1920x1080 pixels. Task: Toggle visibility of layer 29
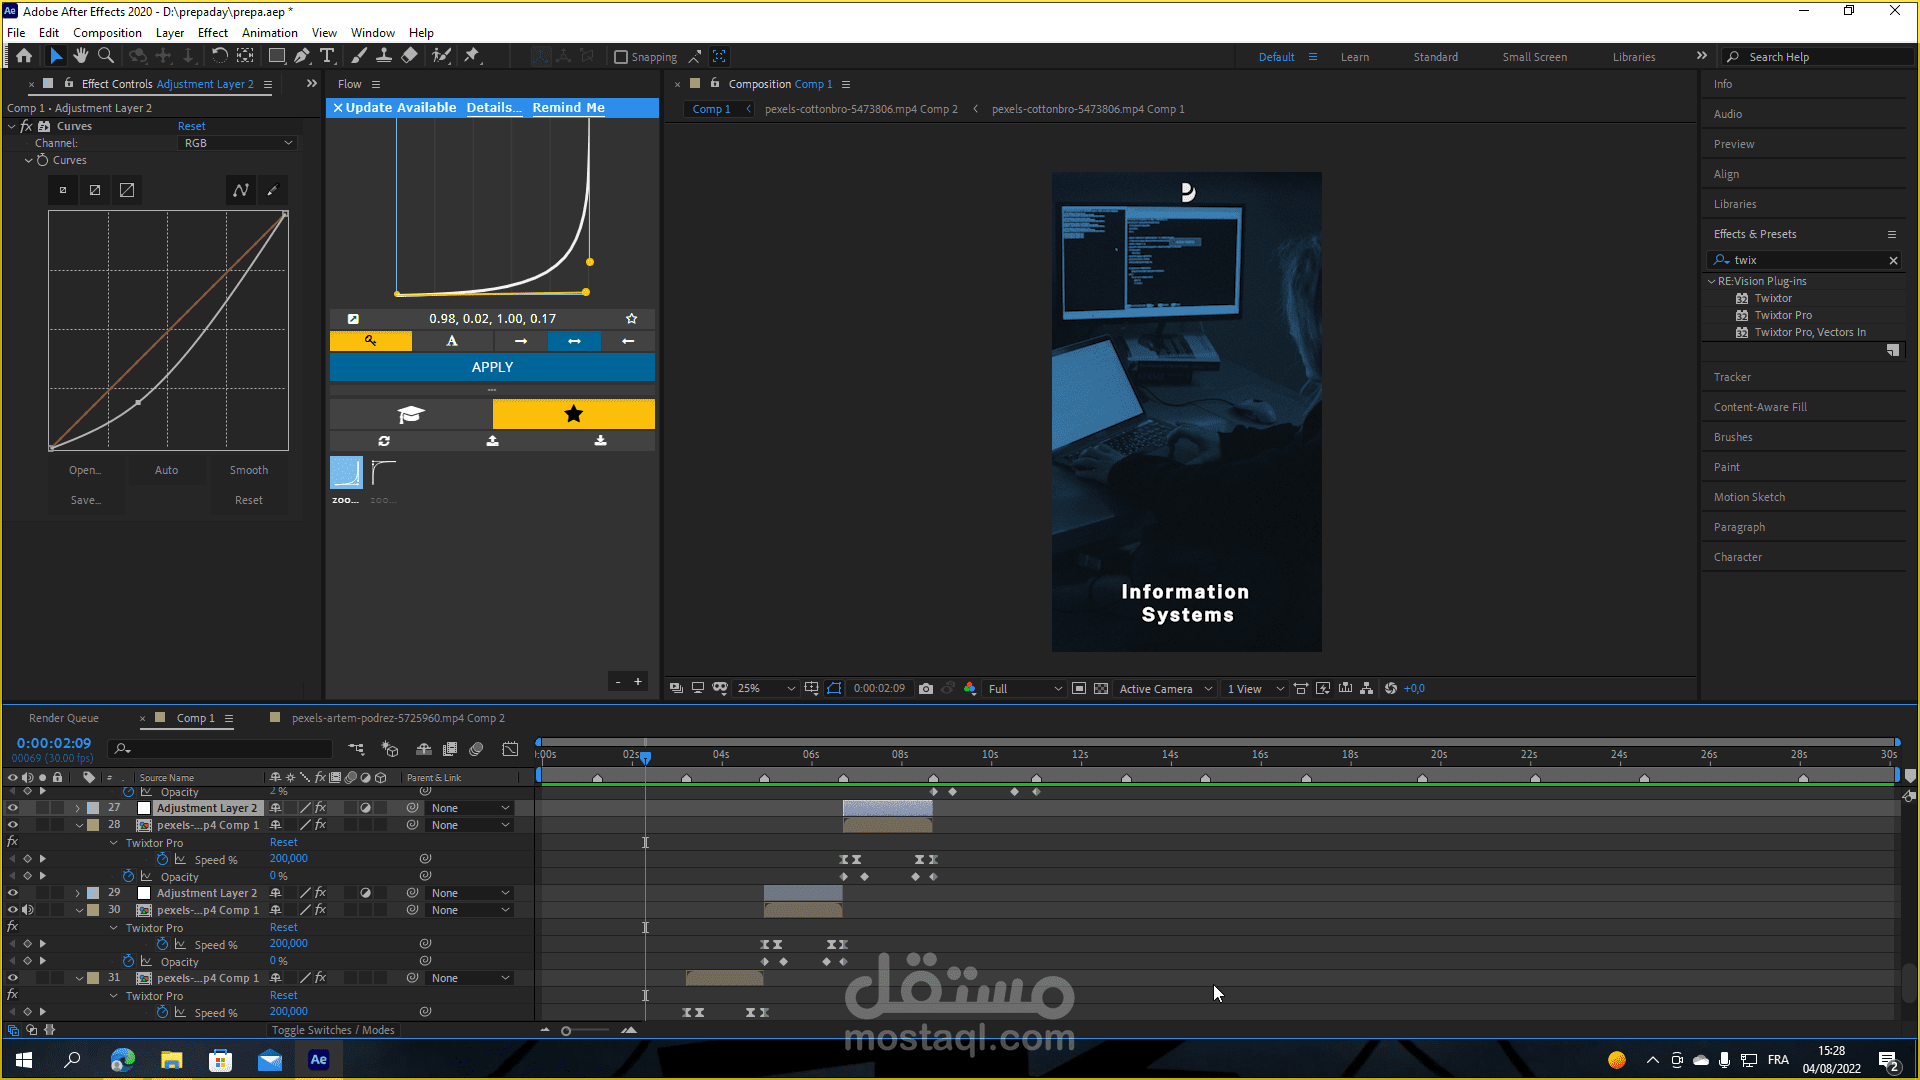tap(13, 893)
